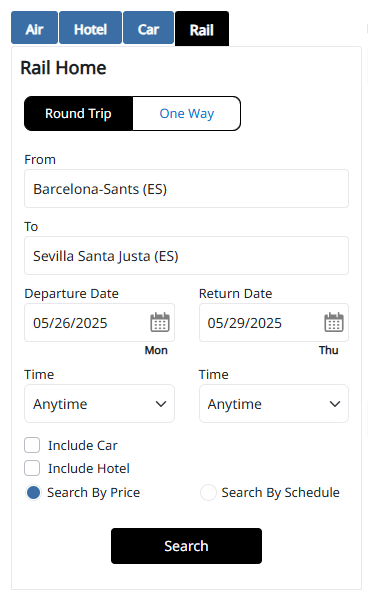The width and height of the screenshot is (368, 603).
Task: Click the From field showing Barcelona-Sants
Action: pyautogui.click(x=186, y=188)
